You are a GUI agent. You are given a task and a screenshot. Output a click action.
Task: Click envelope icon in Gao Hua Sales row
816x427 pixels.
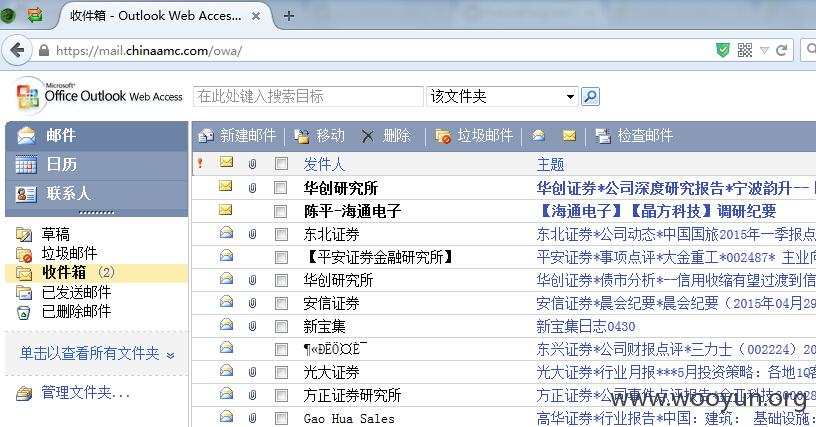(x=226, y=416)
